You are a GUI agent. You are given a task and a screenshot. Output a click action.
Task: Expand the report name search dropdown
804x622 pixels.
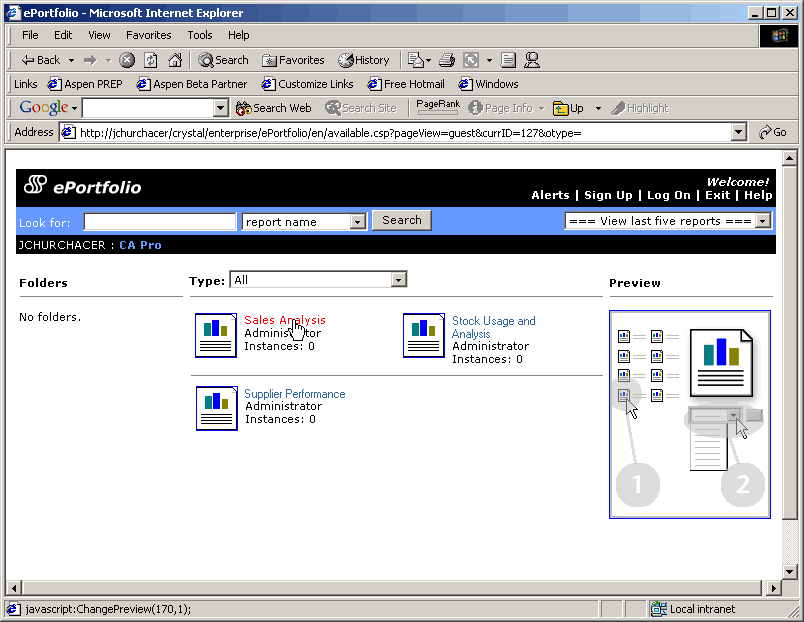[358, 222]
